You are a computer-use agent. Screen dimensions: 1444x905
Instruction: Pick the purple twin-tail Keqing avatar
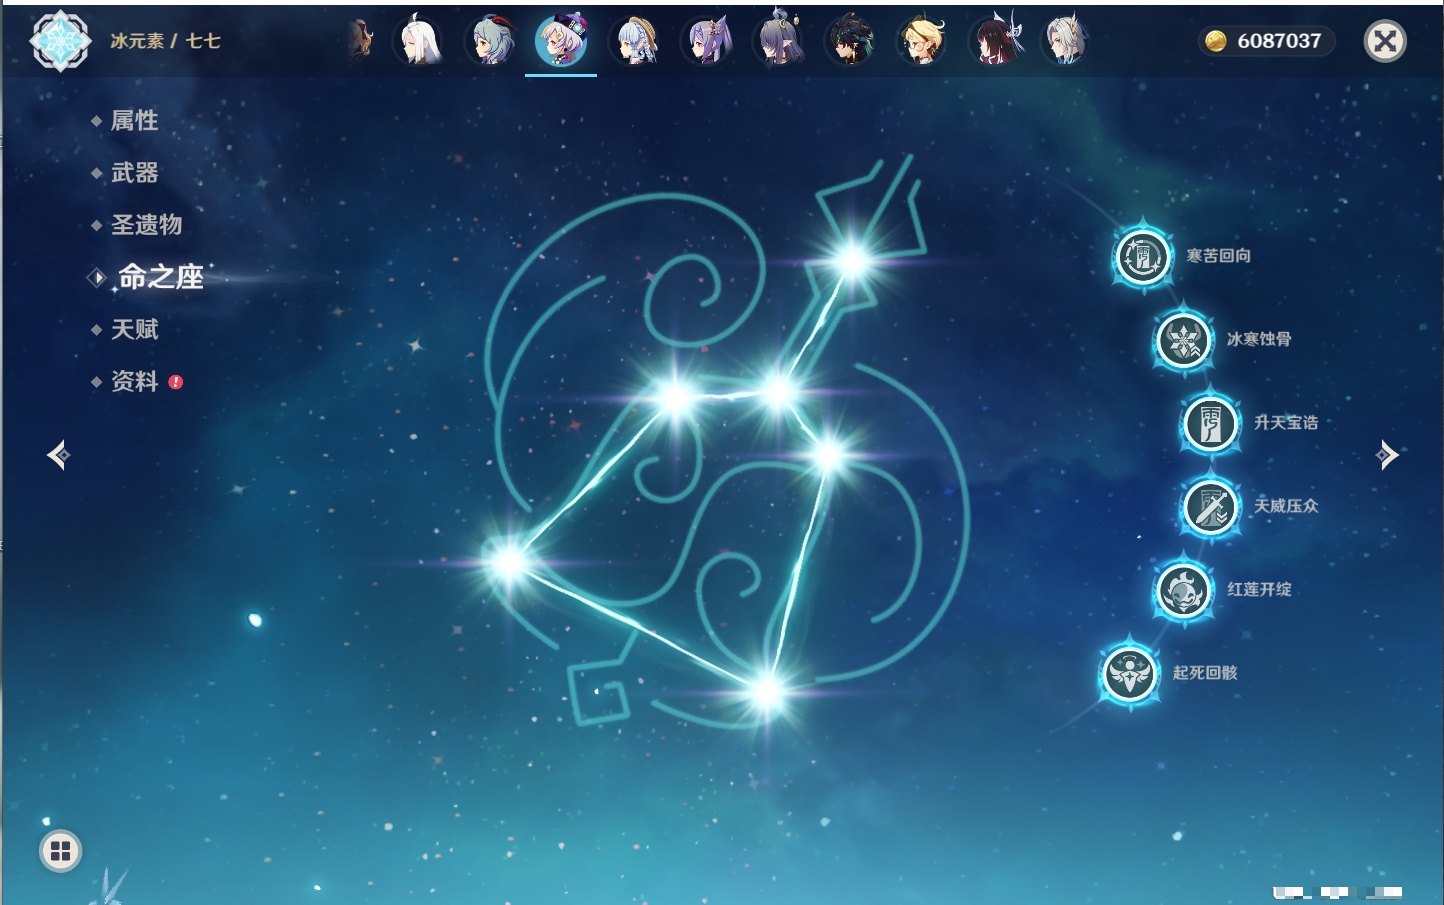coord(707,41)
